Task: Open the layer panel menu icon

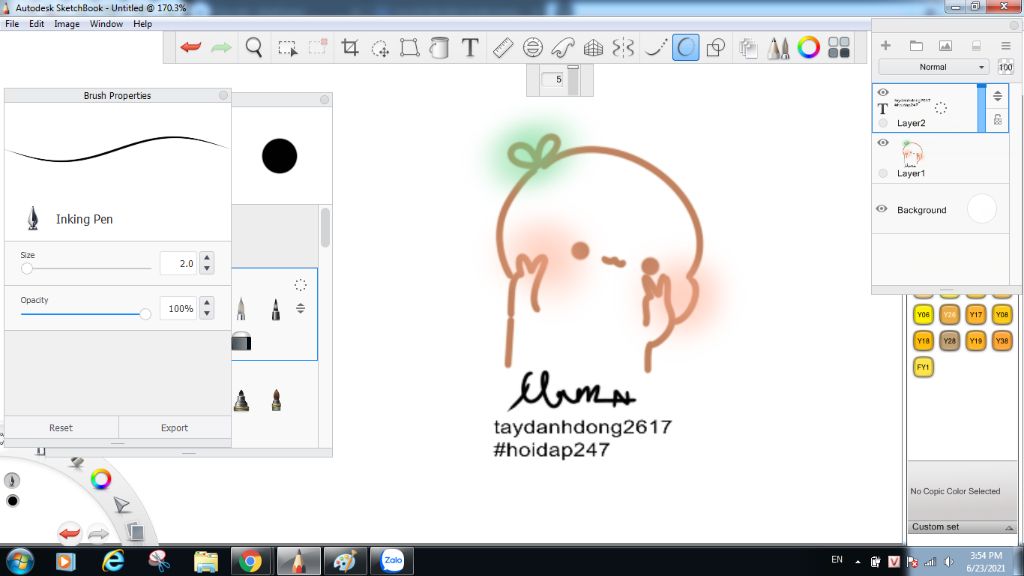Action: tap(1006, 45)
